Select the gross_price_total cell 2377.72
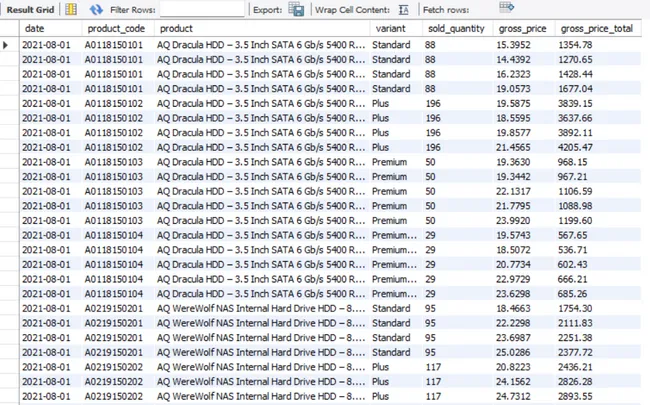Screen dimensions: 650x405 (575, 352)
